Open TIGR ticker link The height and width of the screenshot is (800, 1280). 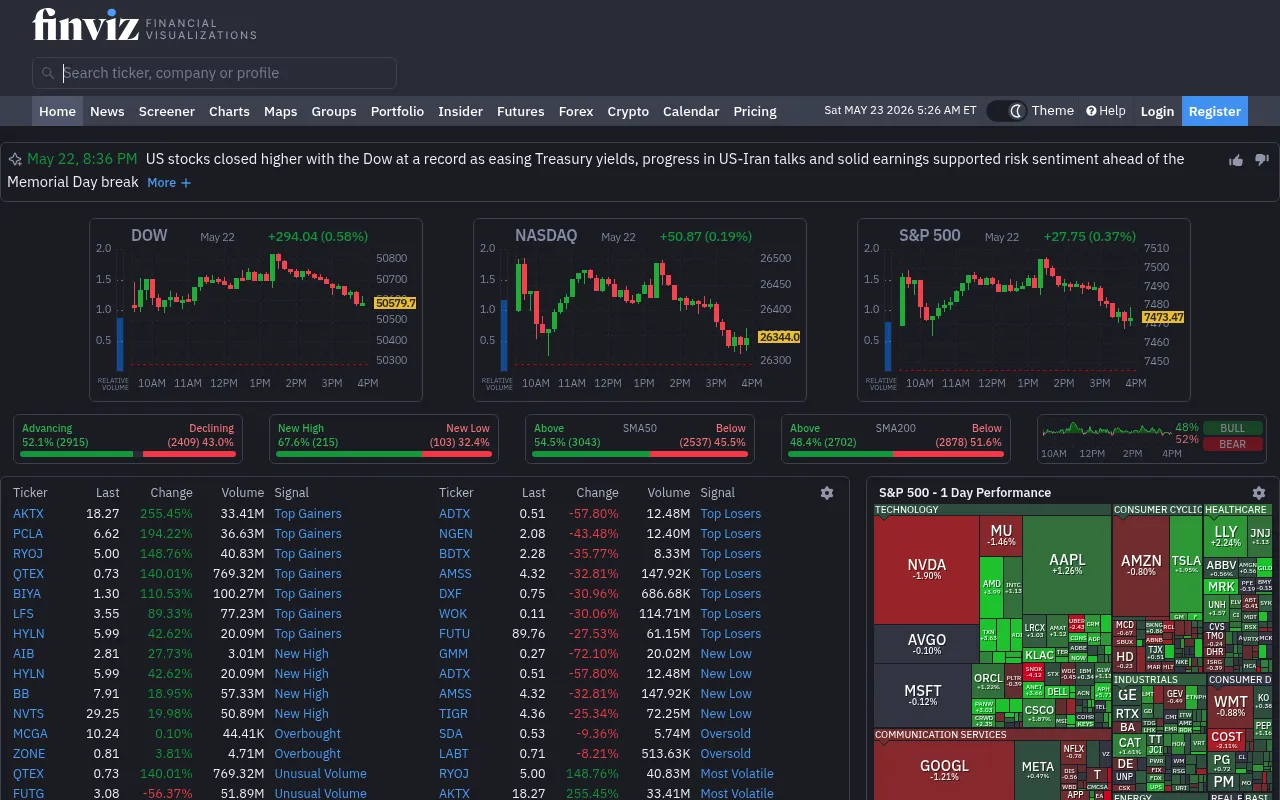pos(453,714)
